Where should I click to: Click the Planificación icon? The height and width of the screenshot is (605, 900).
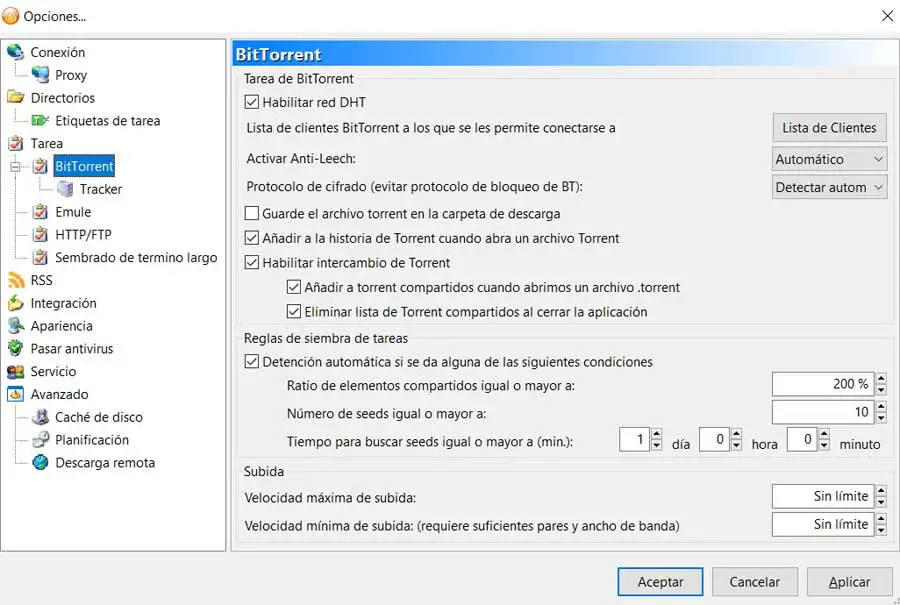point(40,440)
